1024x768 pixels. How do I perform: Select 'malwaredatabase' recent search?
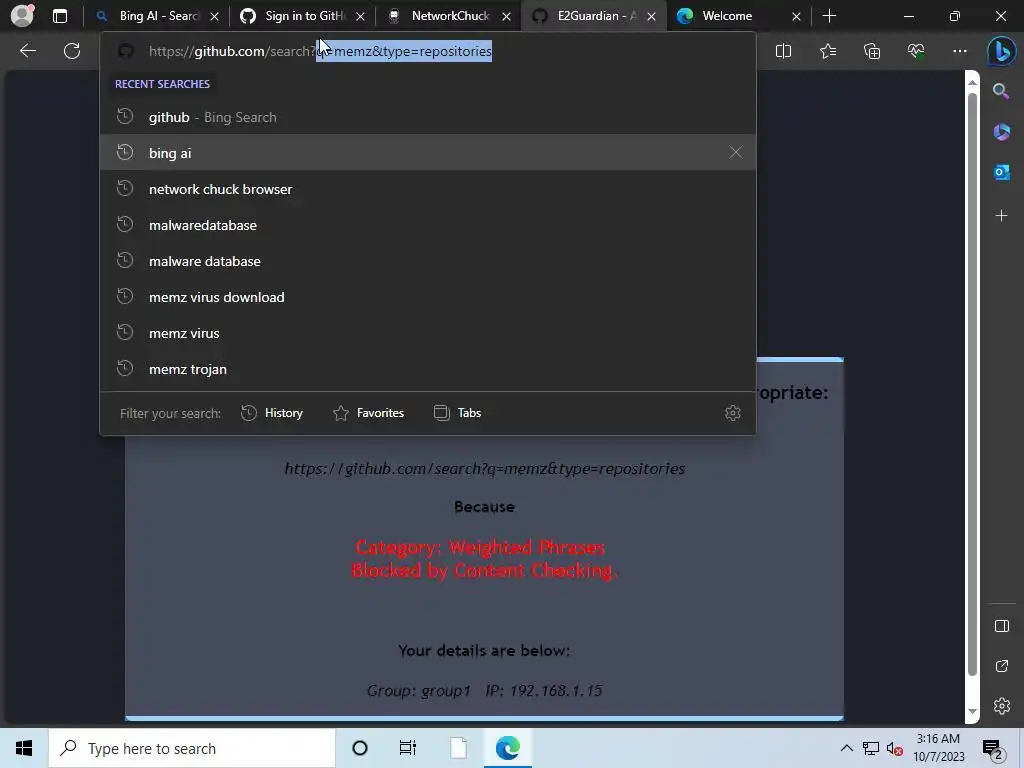click(x=428, y=225)
